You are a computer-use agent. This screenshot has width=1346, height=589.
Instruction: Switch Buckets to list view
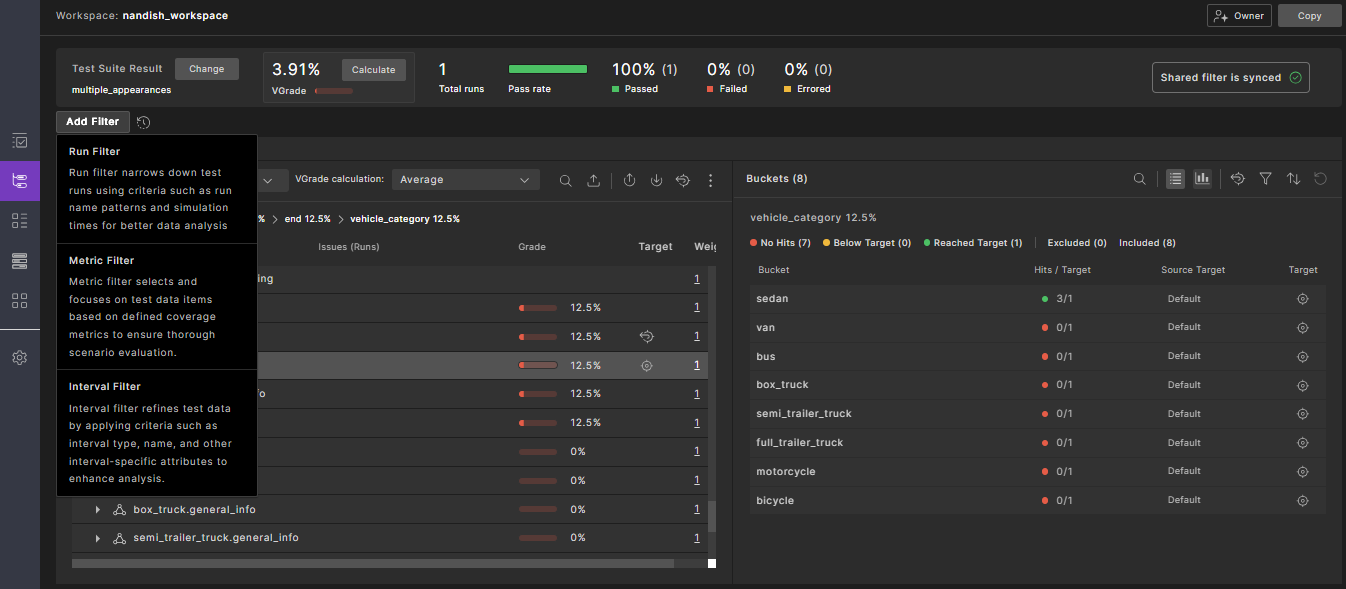pyautogui.click(x=1175, y=179)
